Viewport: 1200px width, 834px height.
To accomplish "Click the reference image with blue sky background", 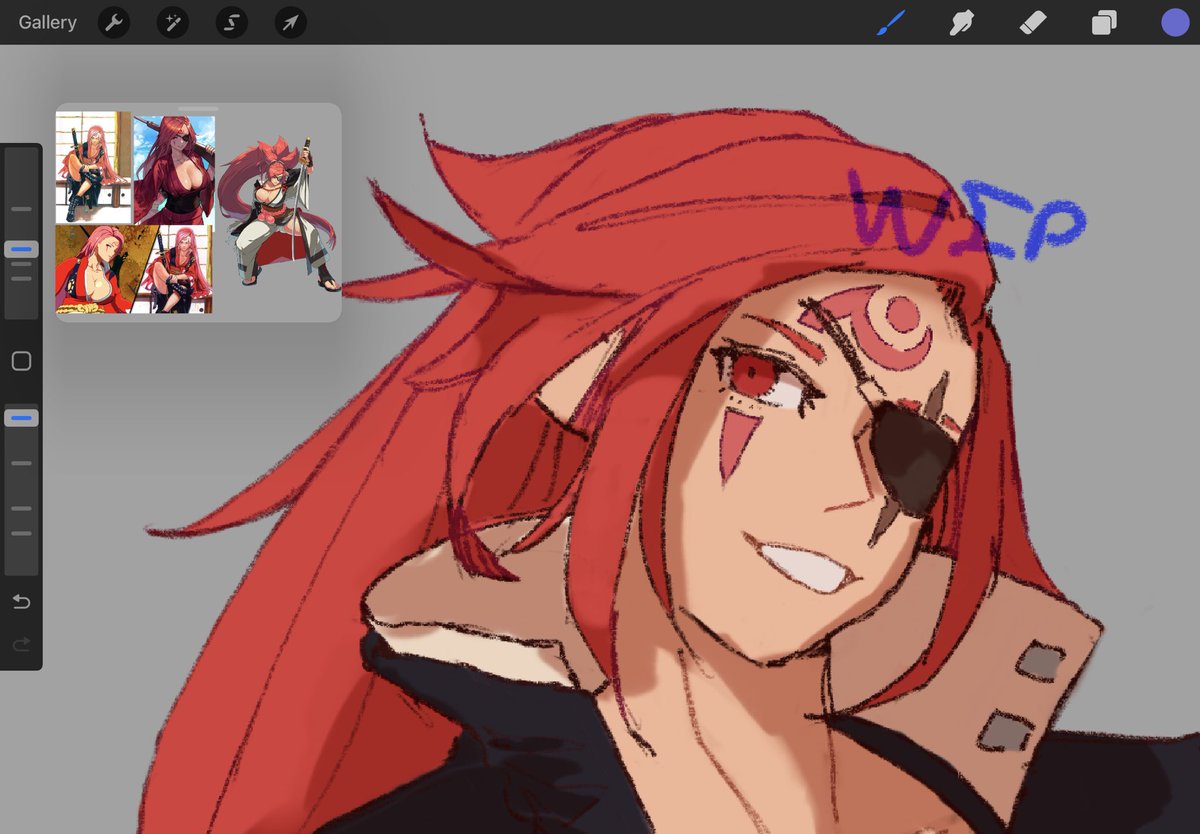I will click(174, 169).
